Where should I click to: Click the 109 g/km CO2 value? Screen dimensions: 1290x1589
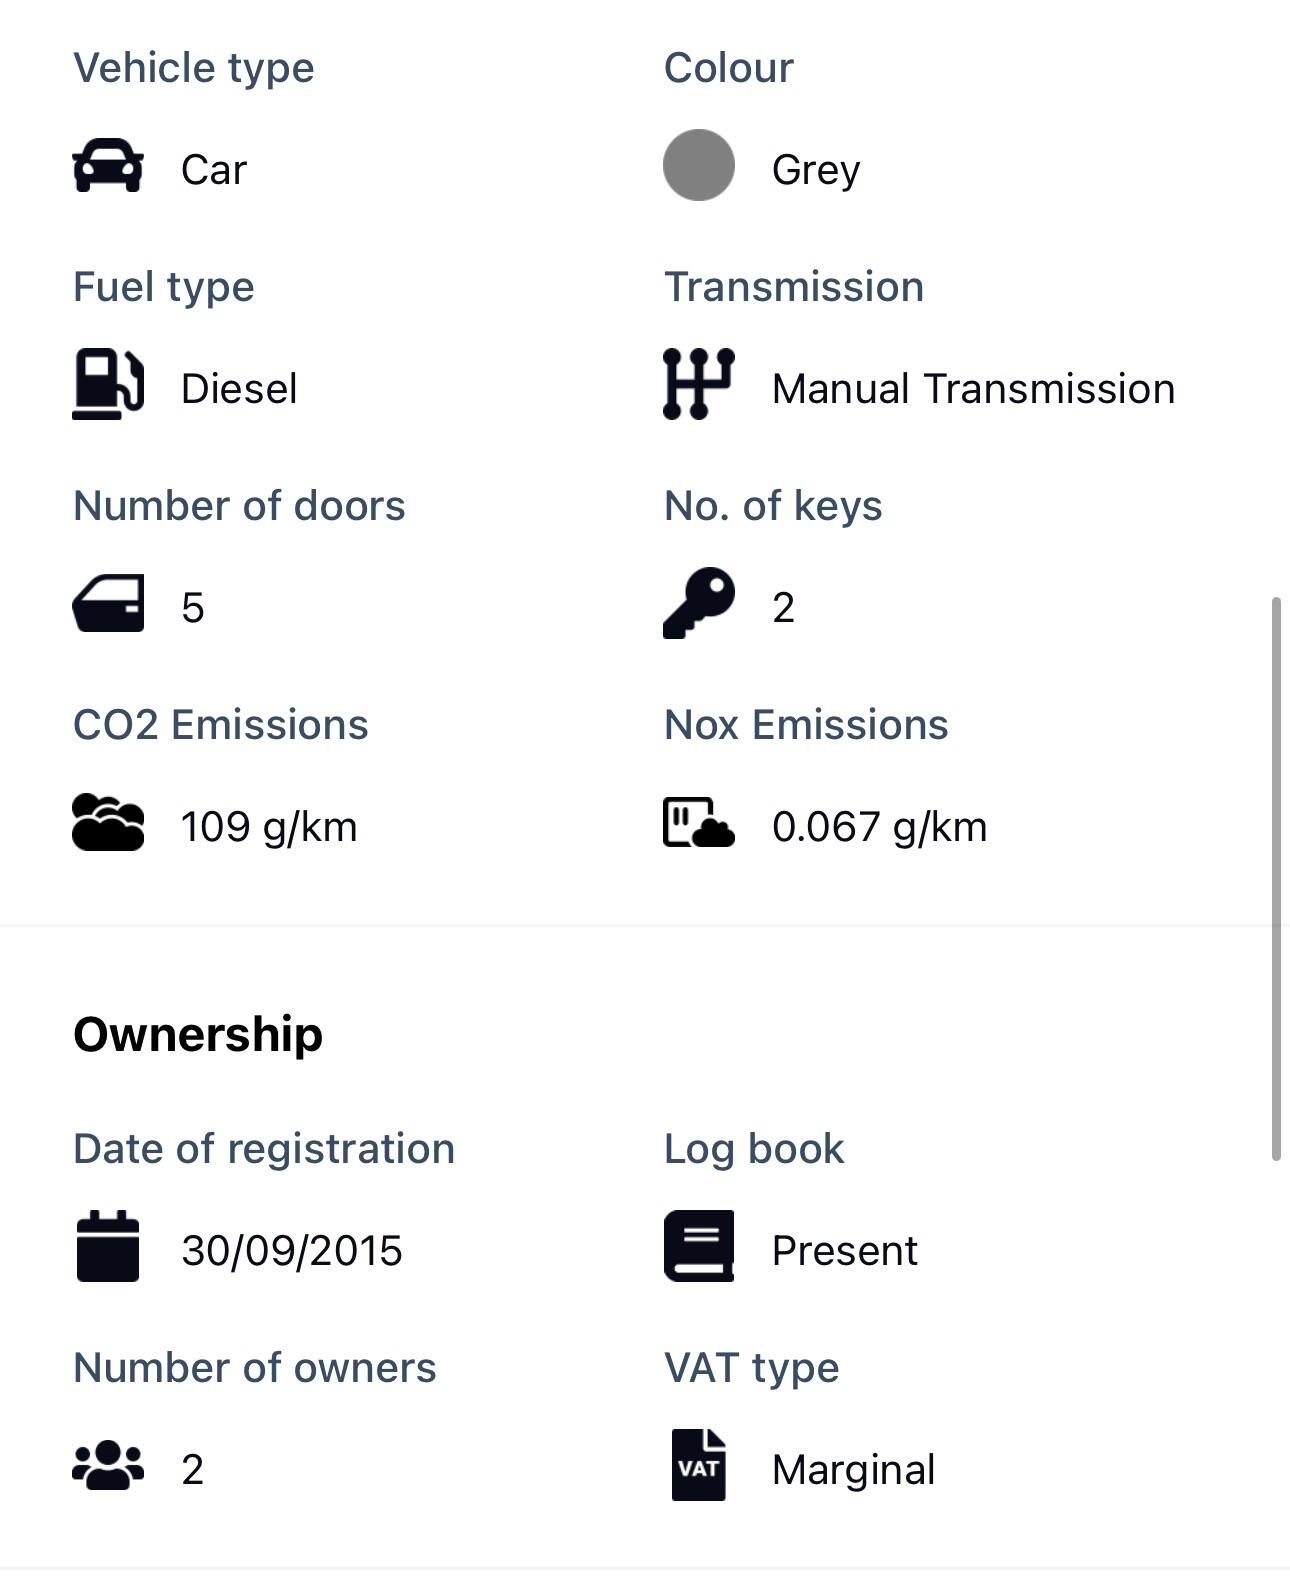tap(268, 827)
